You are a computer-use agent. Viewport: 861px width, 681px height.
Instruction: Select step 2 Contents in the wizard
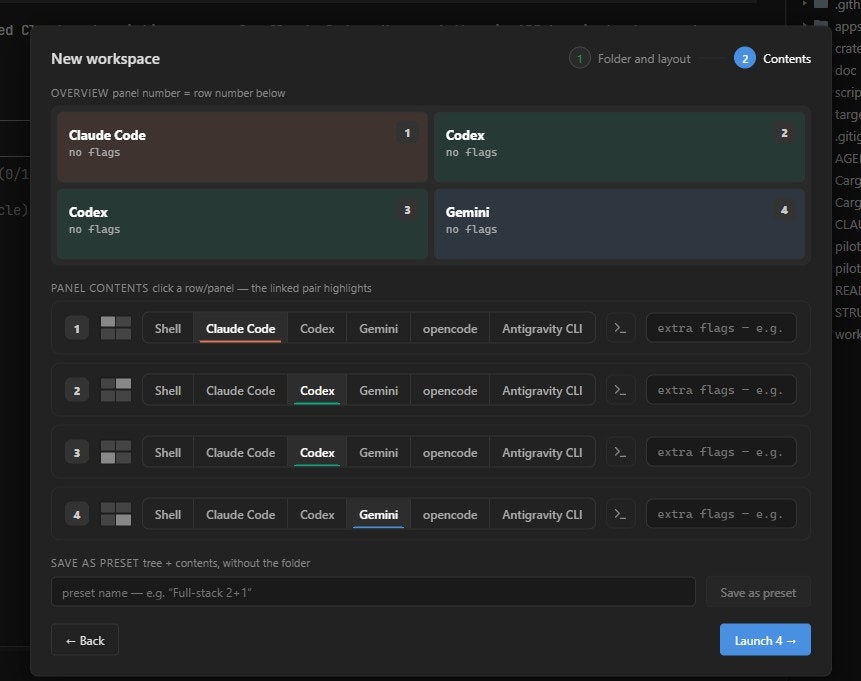[773, 58]
